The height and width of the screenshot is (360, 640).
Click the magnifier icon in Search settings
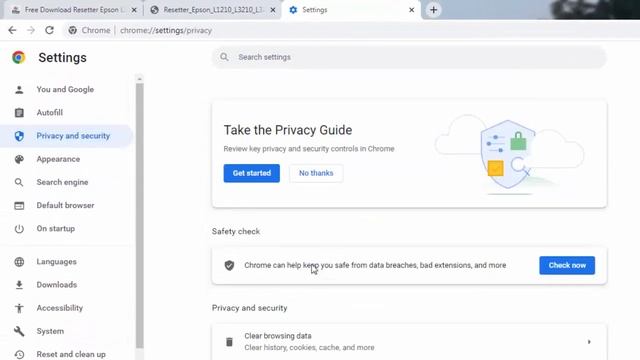coord(224,57)
